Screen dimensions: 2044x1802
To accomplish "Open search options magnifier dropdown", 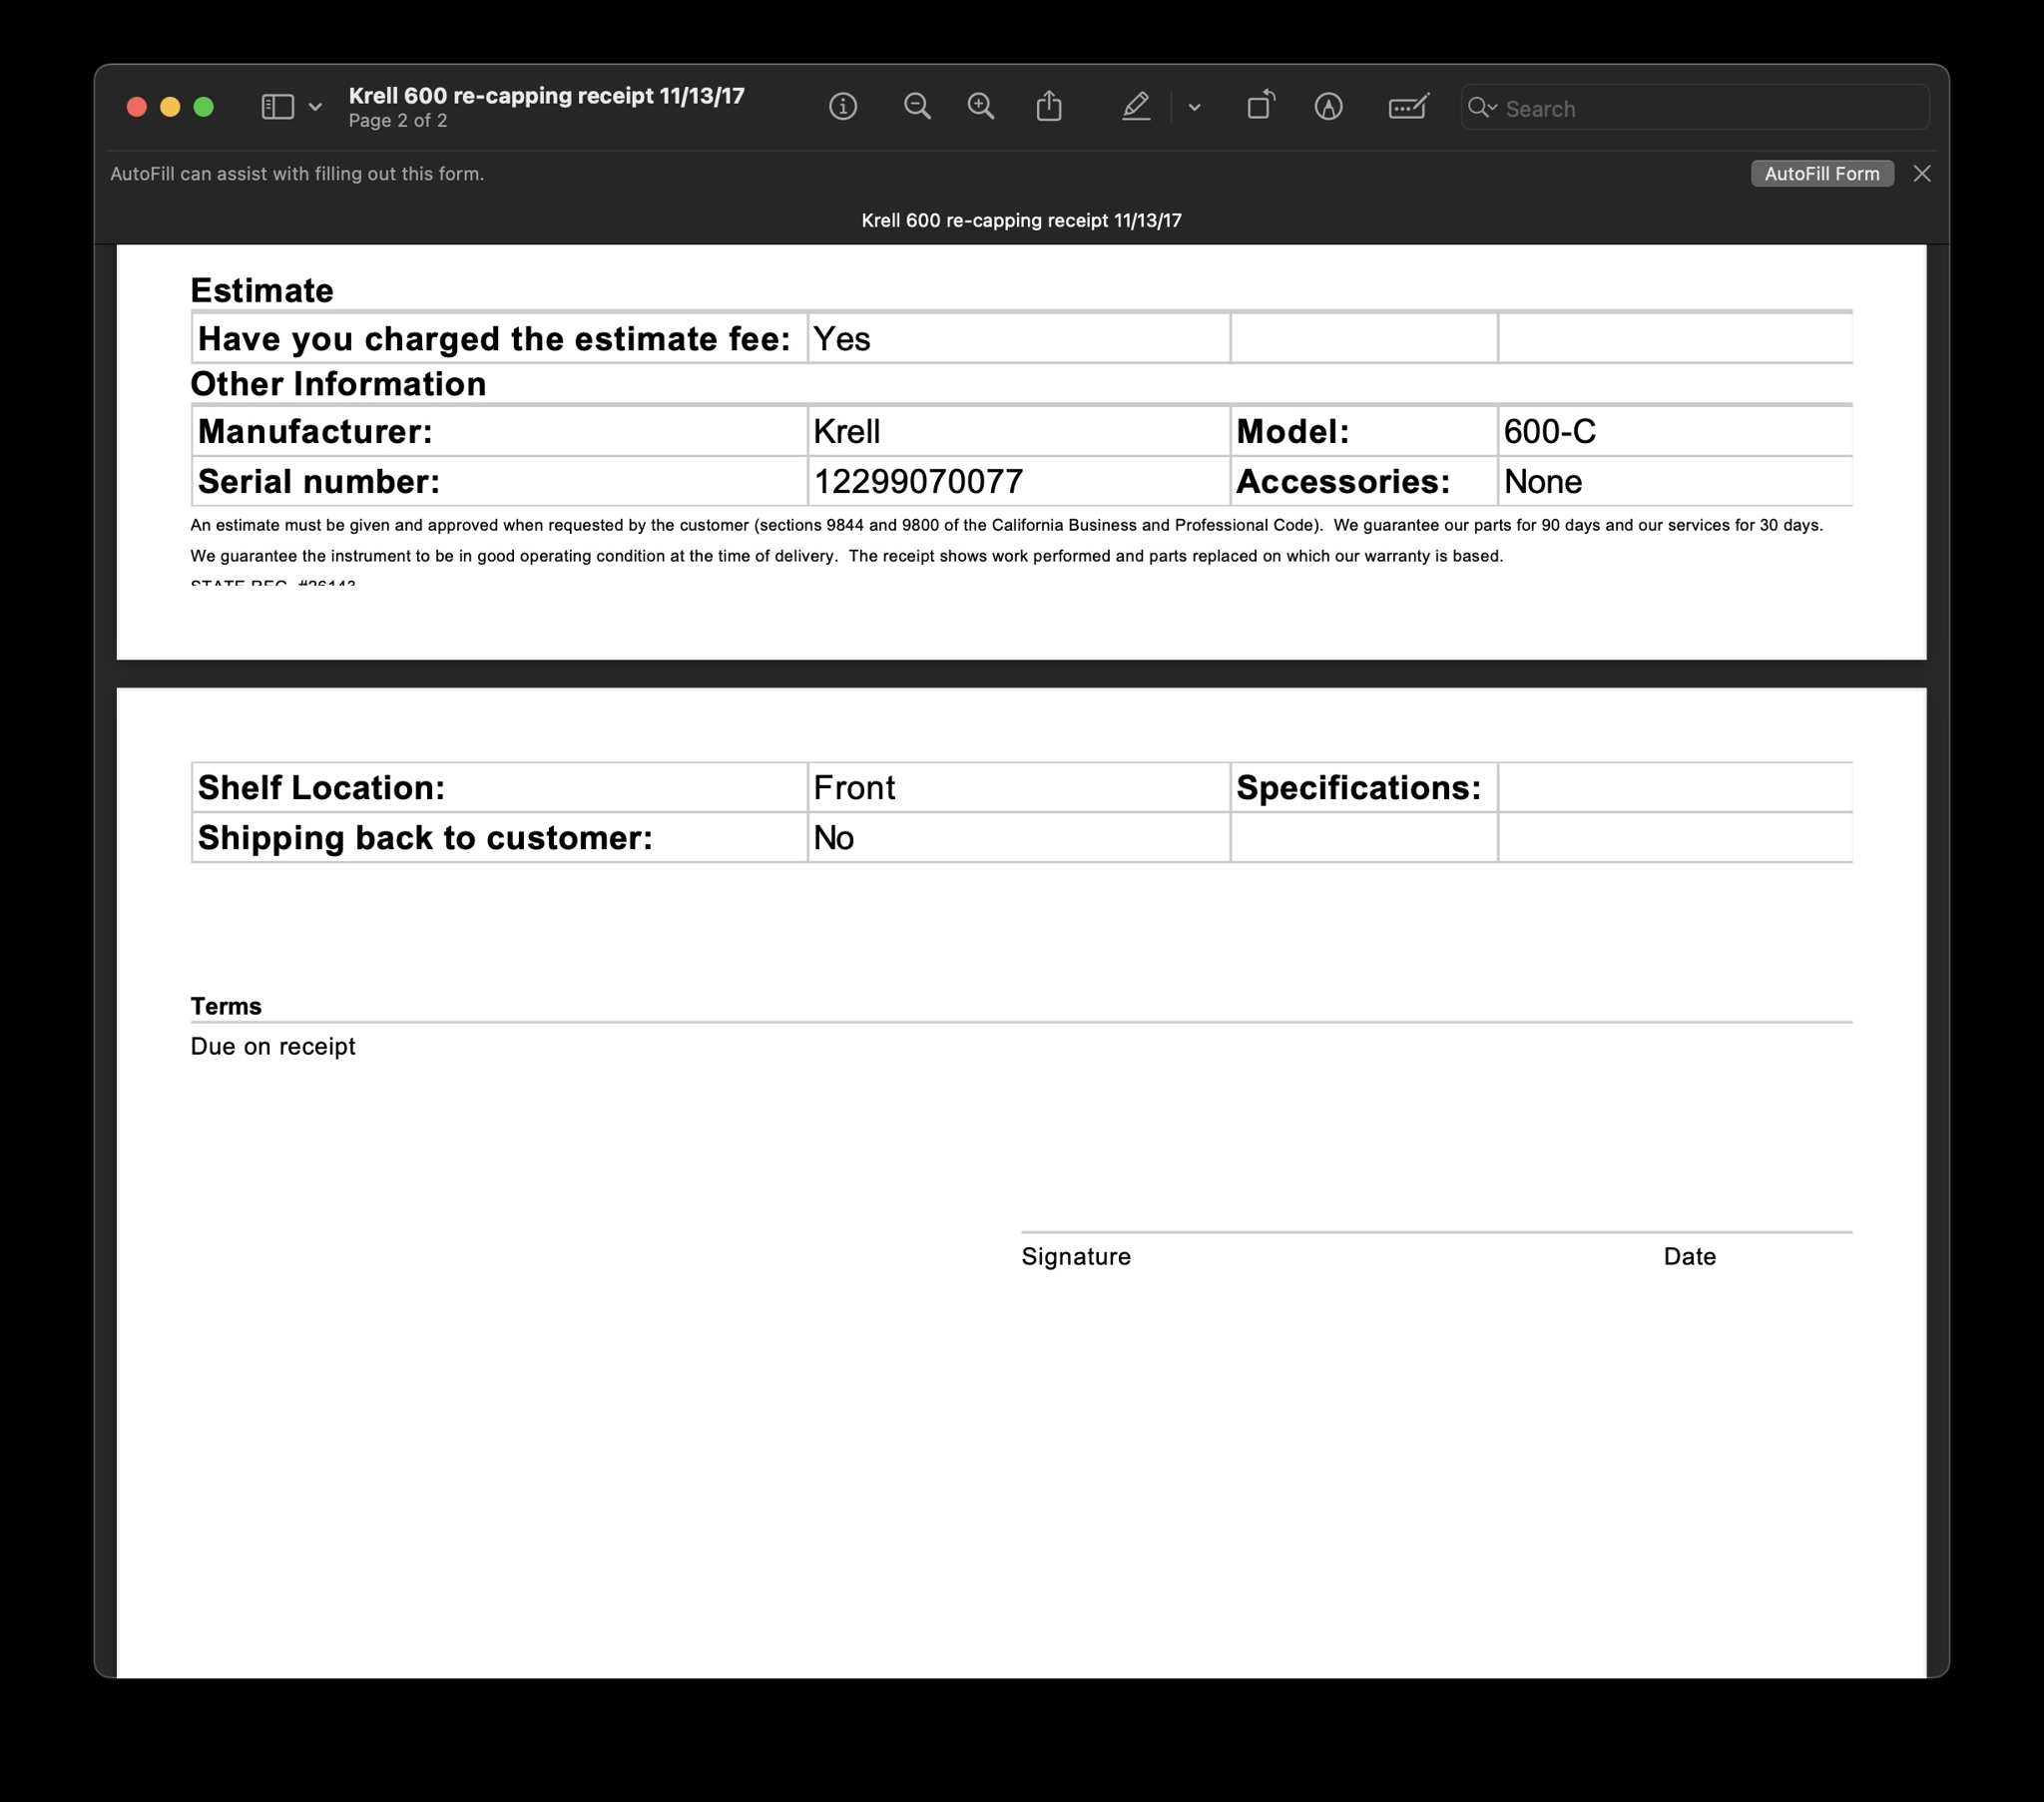I will pyautogui.click(x=1482, y=108).
